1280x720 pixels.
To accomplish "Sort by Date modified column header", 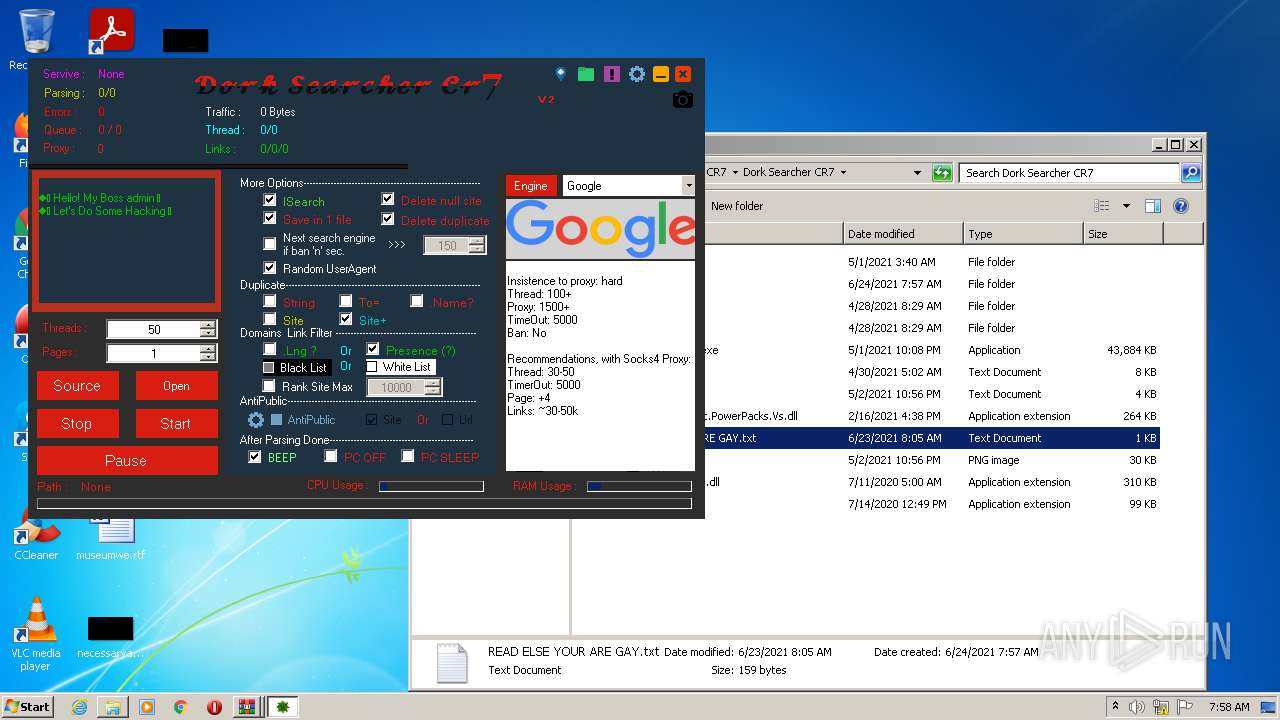I will click(x=903, y=234).
